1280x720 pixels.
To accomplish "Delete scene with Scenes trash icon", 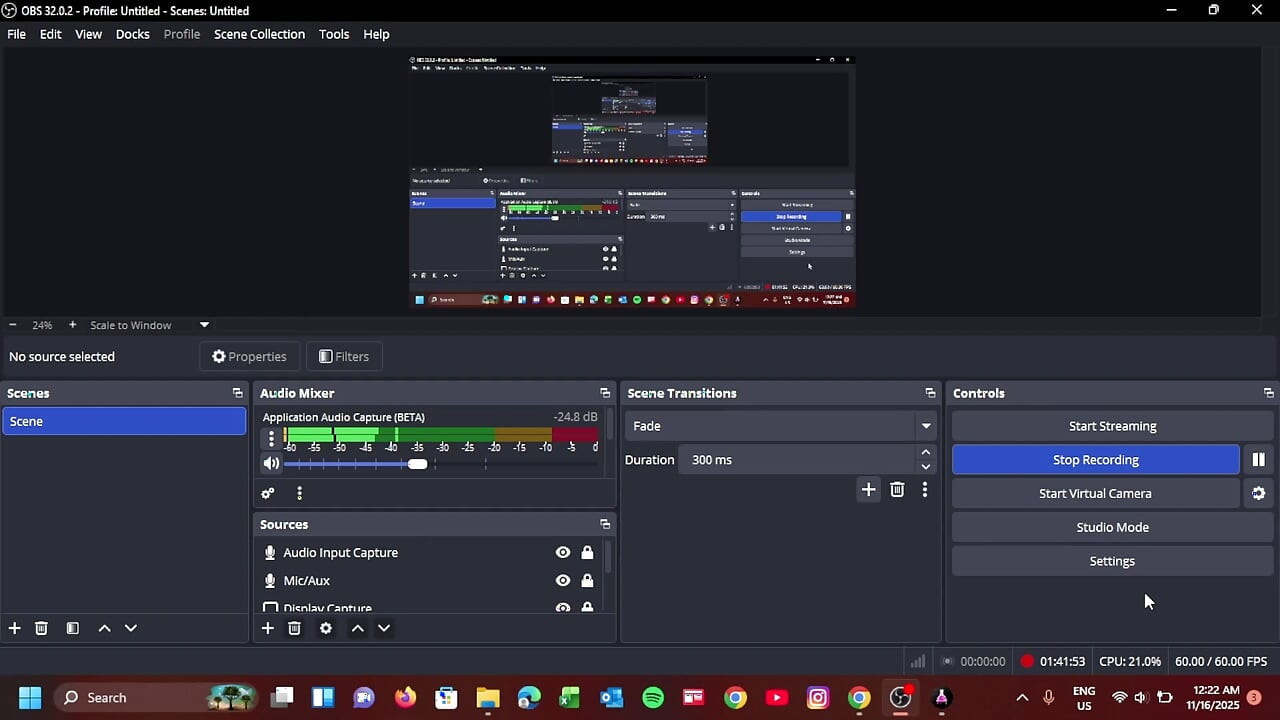I will (x=41, y=628).
